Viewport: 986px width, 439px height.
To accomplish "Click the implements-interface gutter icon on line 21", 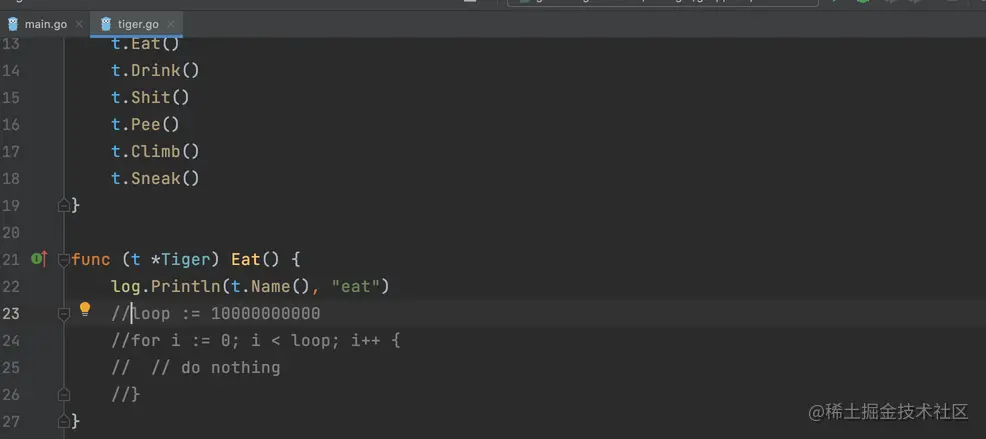I will point(39,258).
